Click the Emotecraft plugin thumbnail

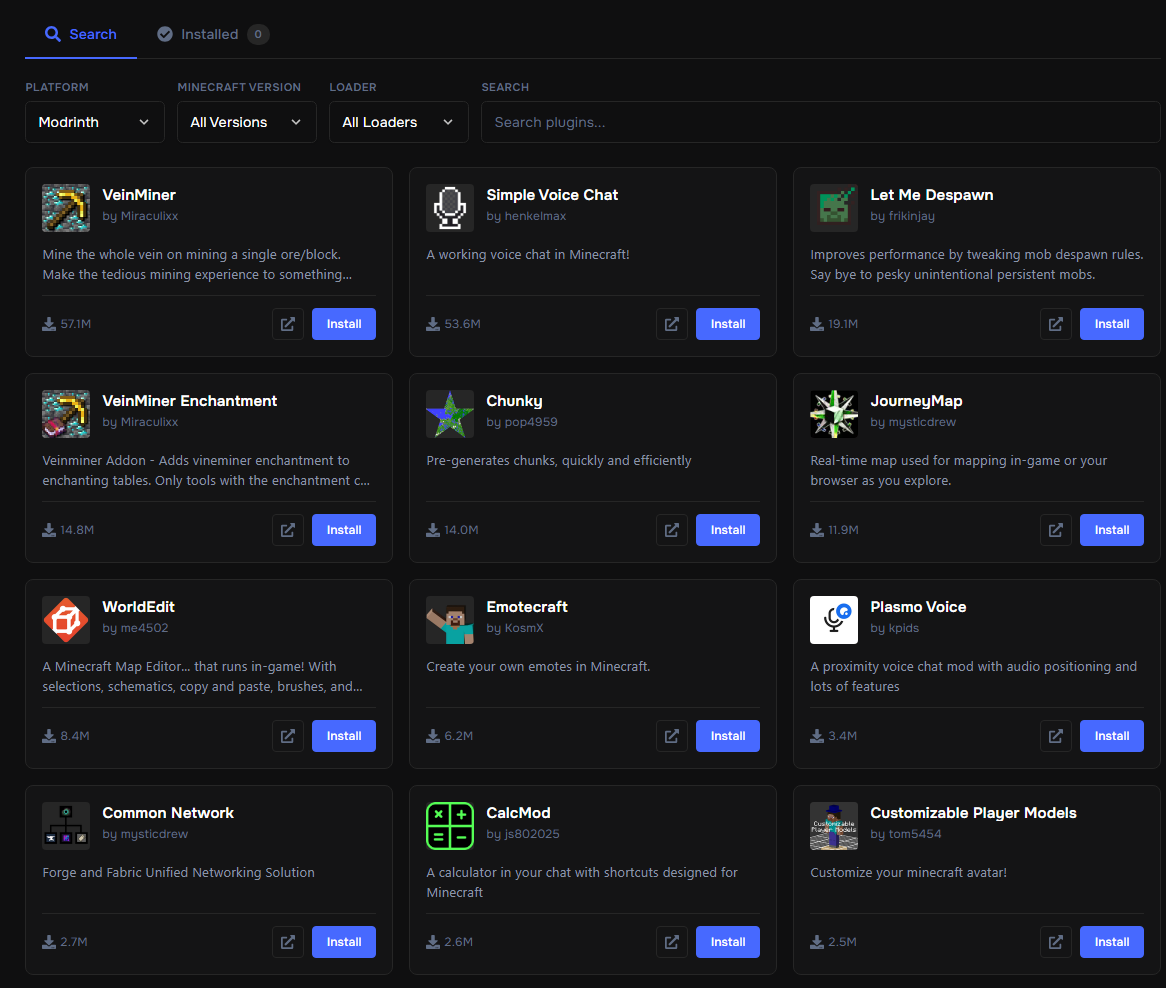point(450,620)
